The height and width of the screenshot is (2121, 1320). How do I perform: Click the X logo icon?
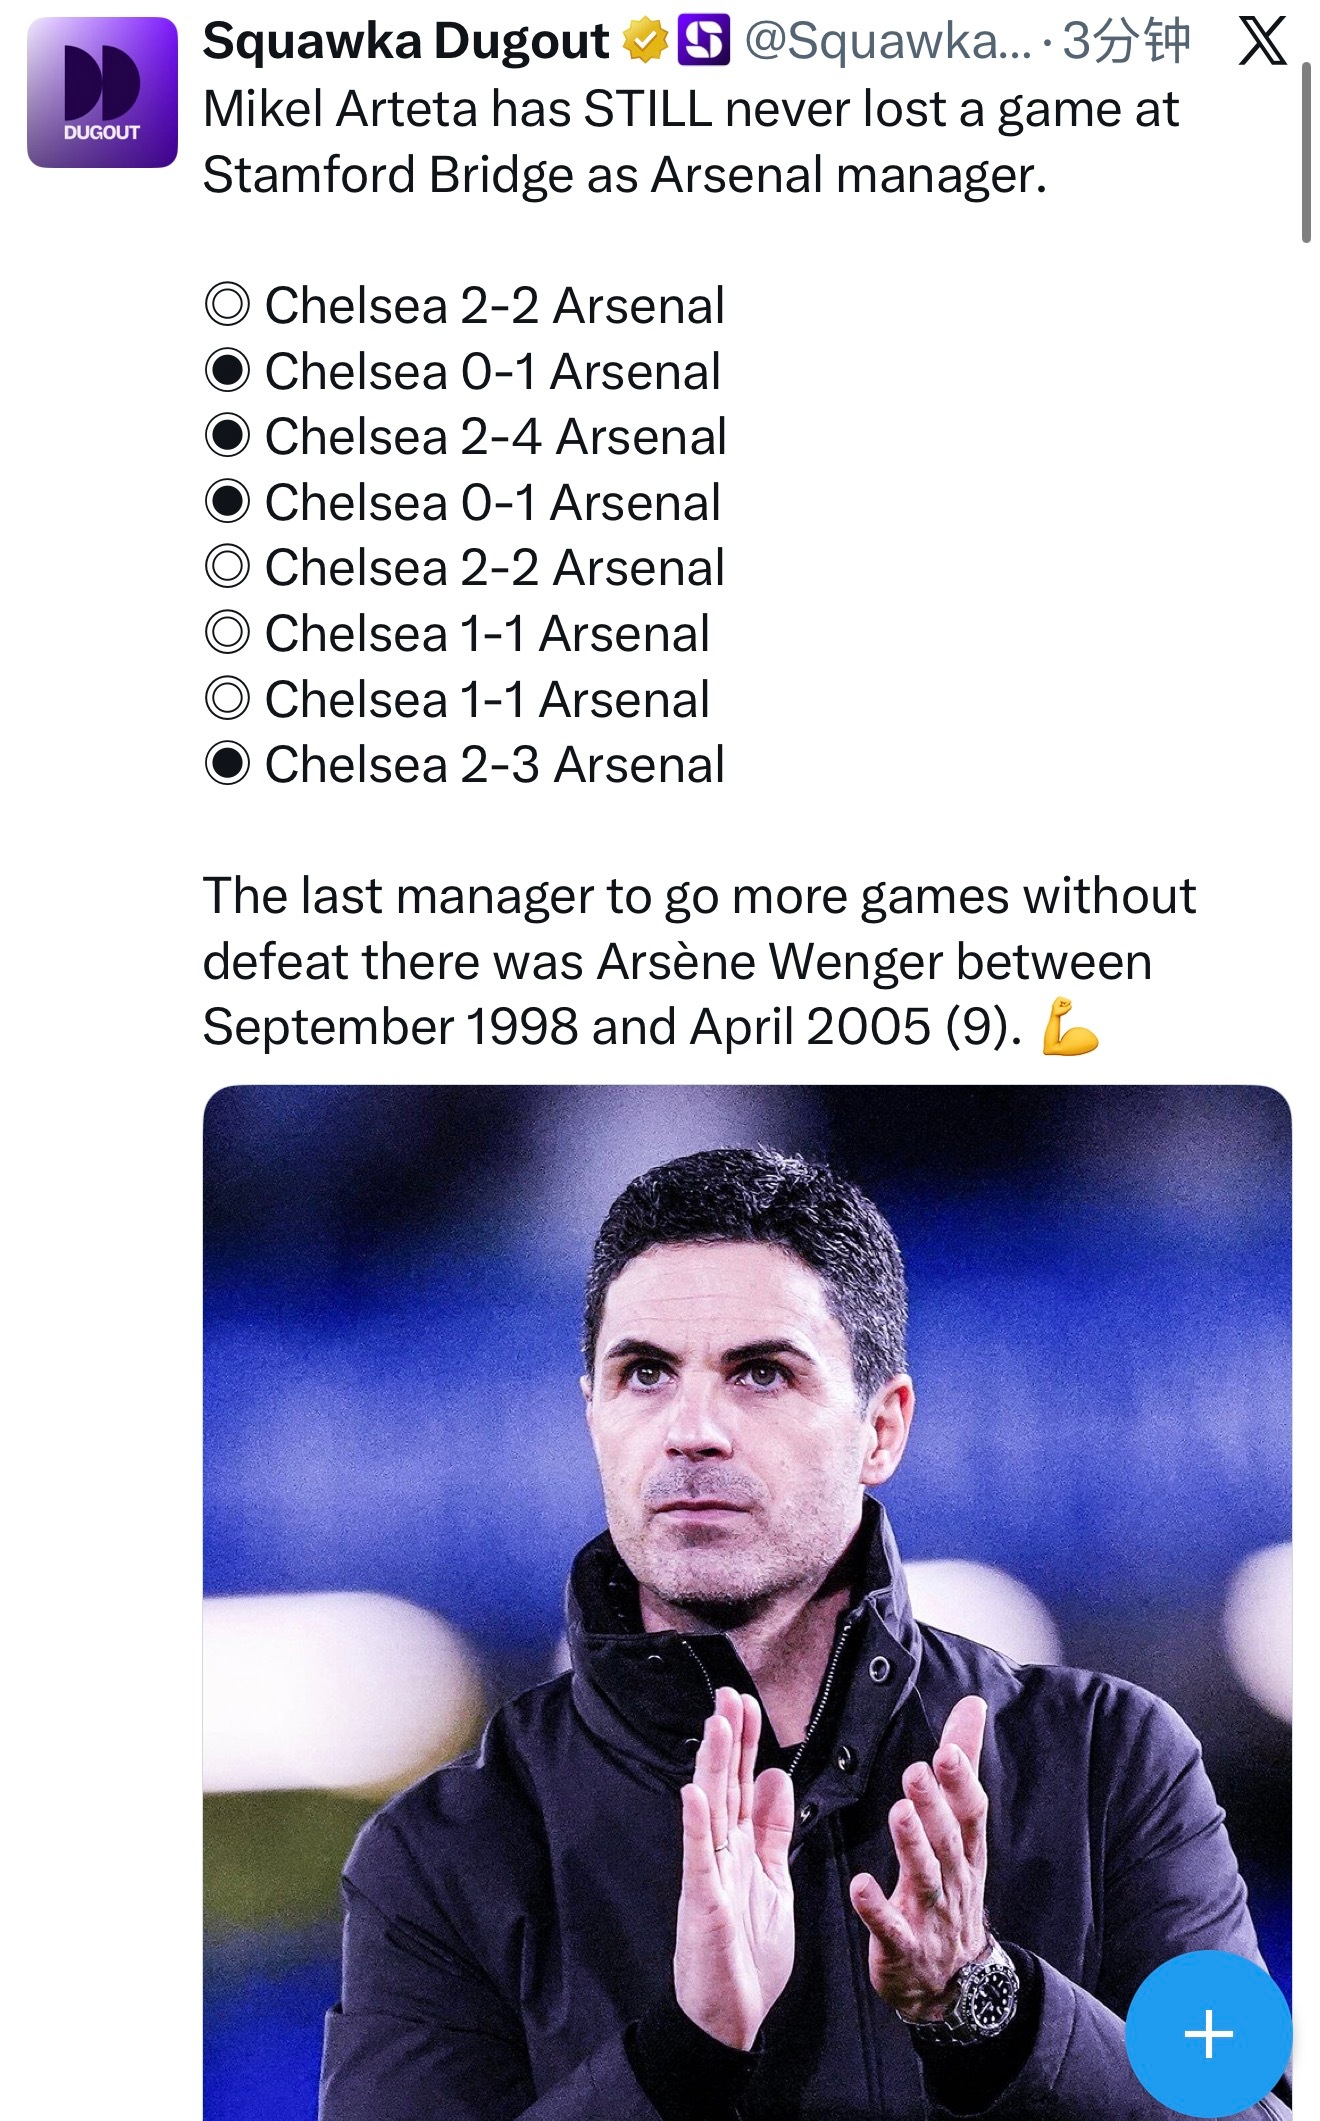click(x=1262, y=42)
